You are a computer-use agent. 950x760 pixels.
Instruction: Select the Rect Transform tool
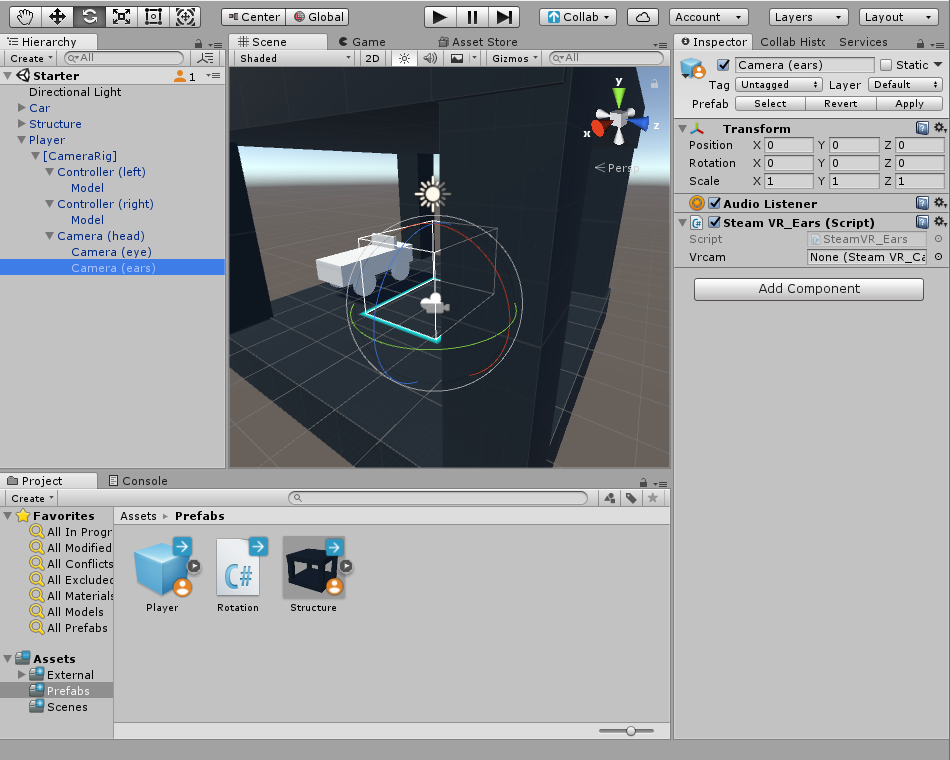pos(153,16)
